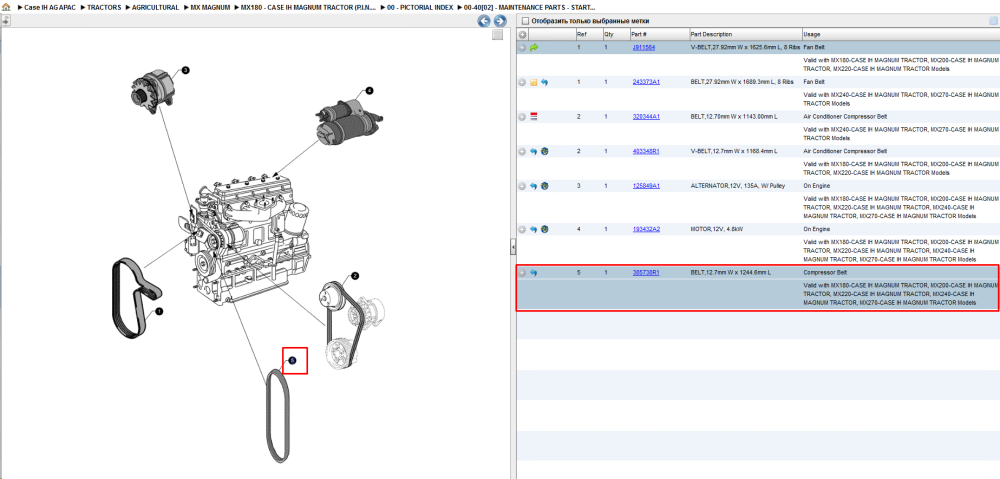This screenshot has width=1000, height=479.
Task: Select callout 5 on the diagram
Action: (x=292, y=360)
